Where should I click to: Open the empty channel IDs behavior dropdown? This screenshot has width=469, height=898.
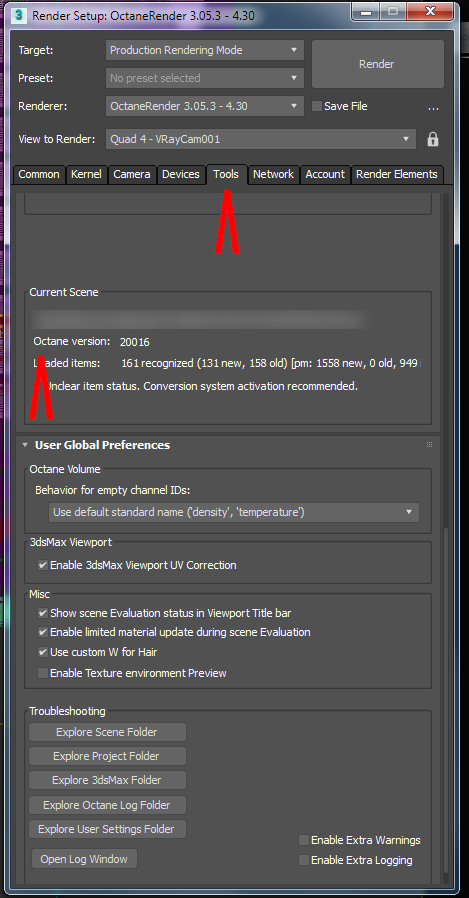(234, 513)
